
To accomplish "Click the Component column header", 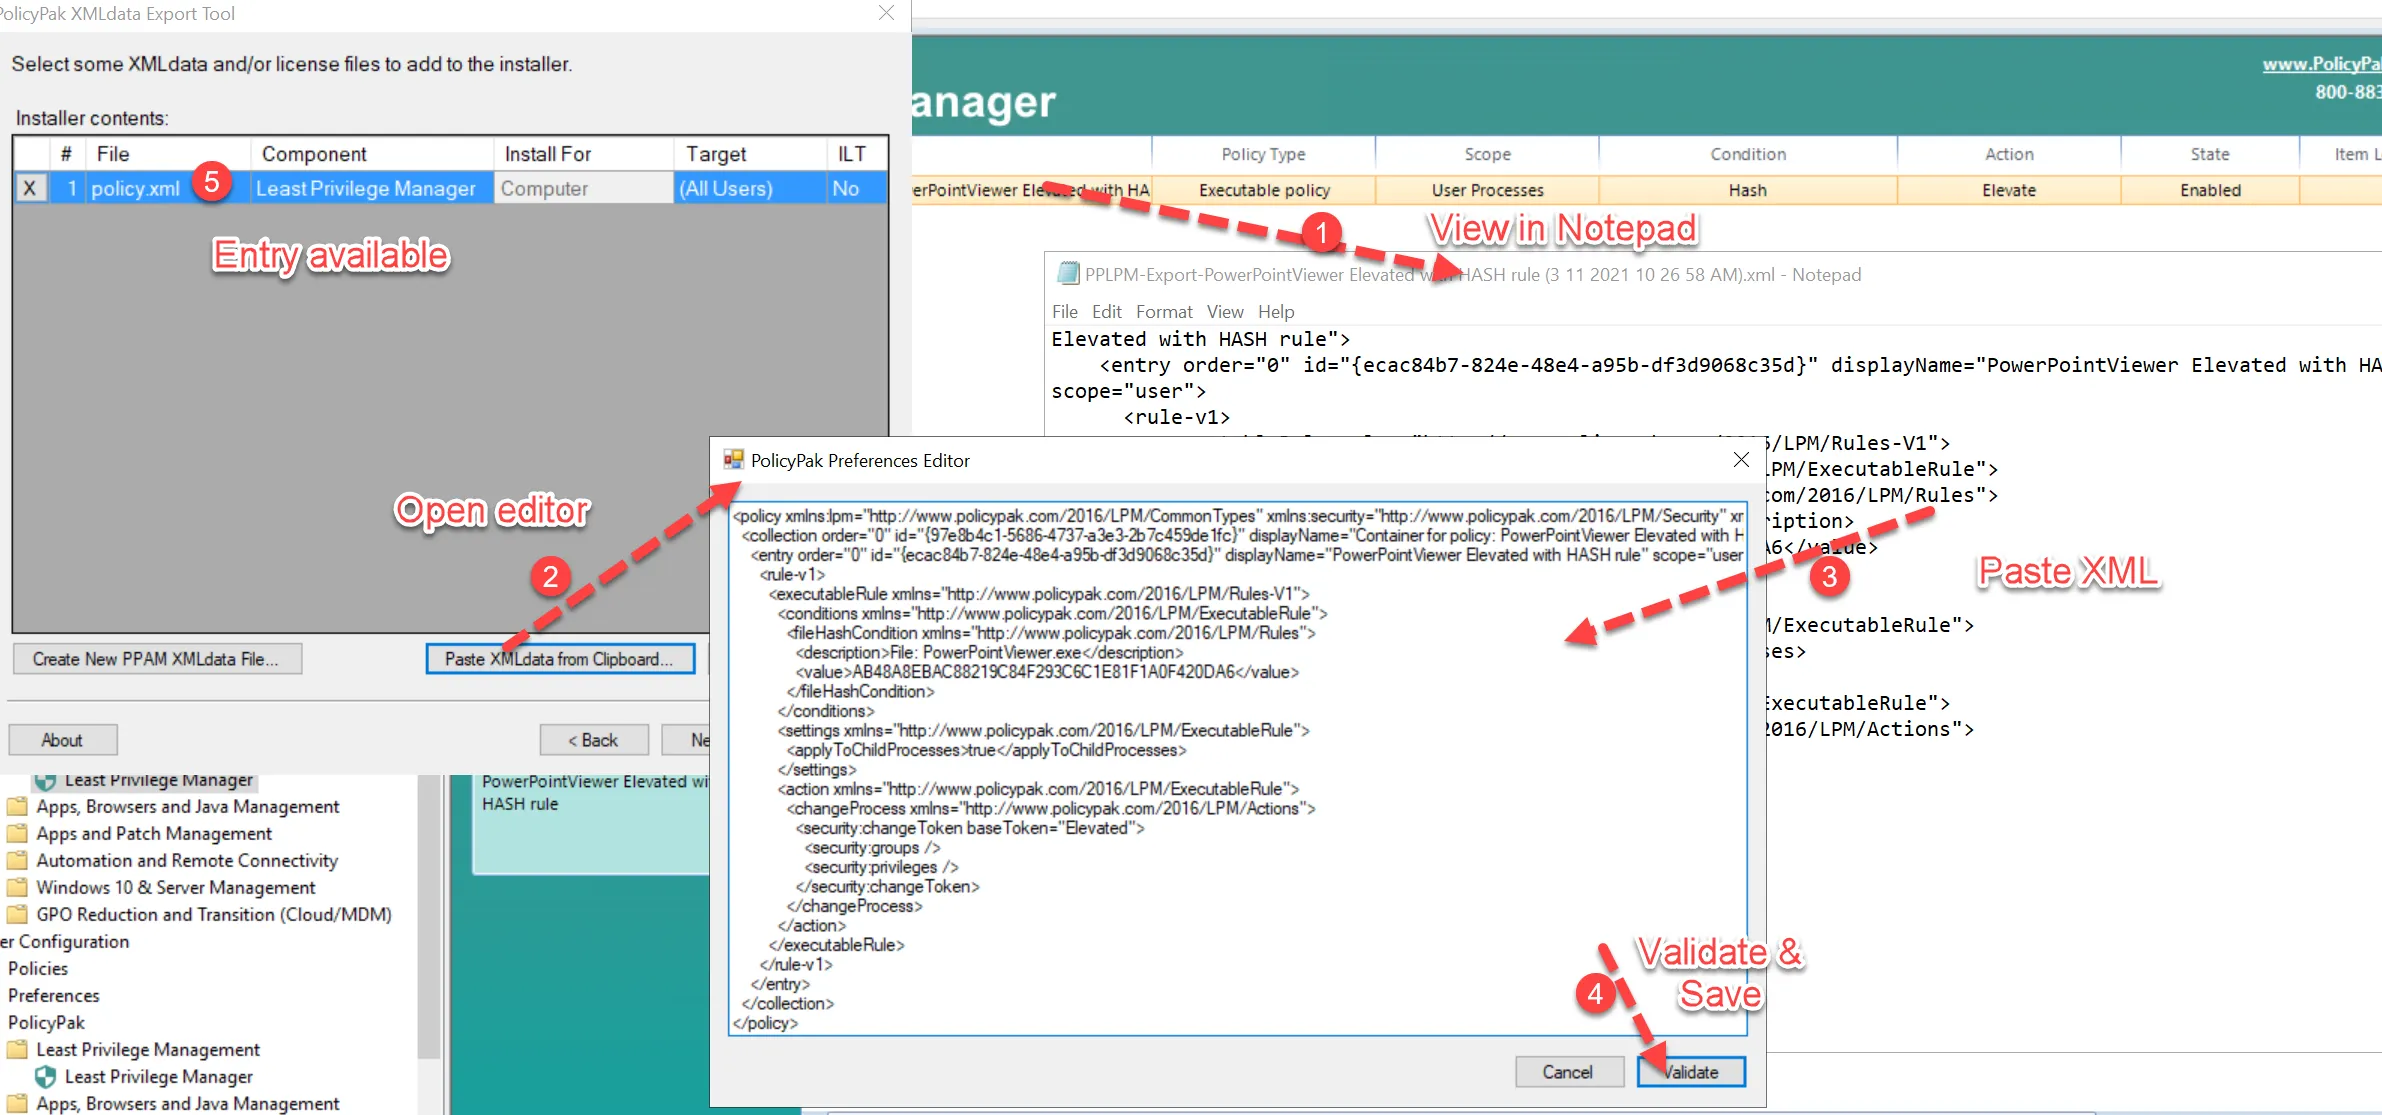I will point(371,154).
